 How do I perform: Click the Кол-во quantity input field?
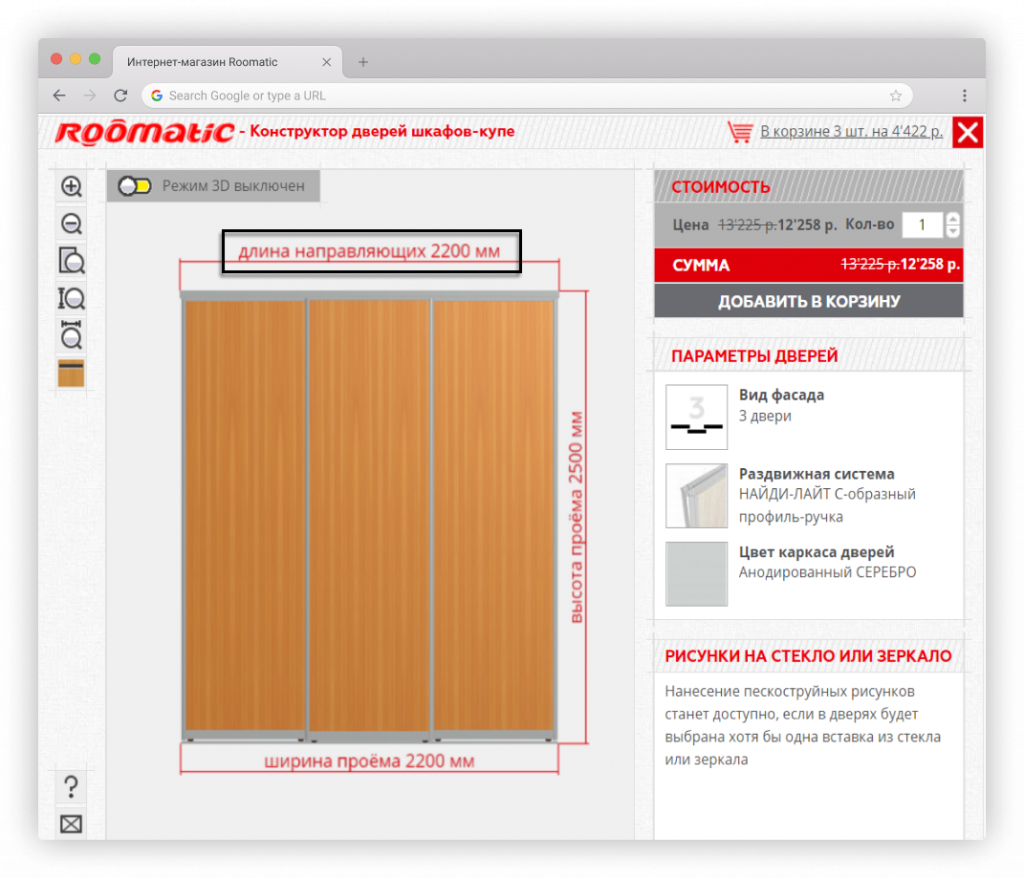tap(922, 225)
